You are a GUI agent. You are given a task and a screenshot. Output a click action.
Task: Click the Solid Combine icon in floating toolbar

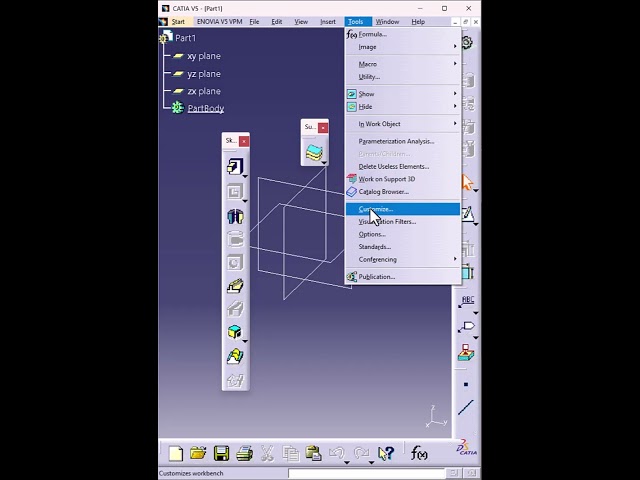click(x=234, y=332)
